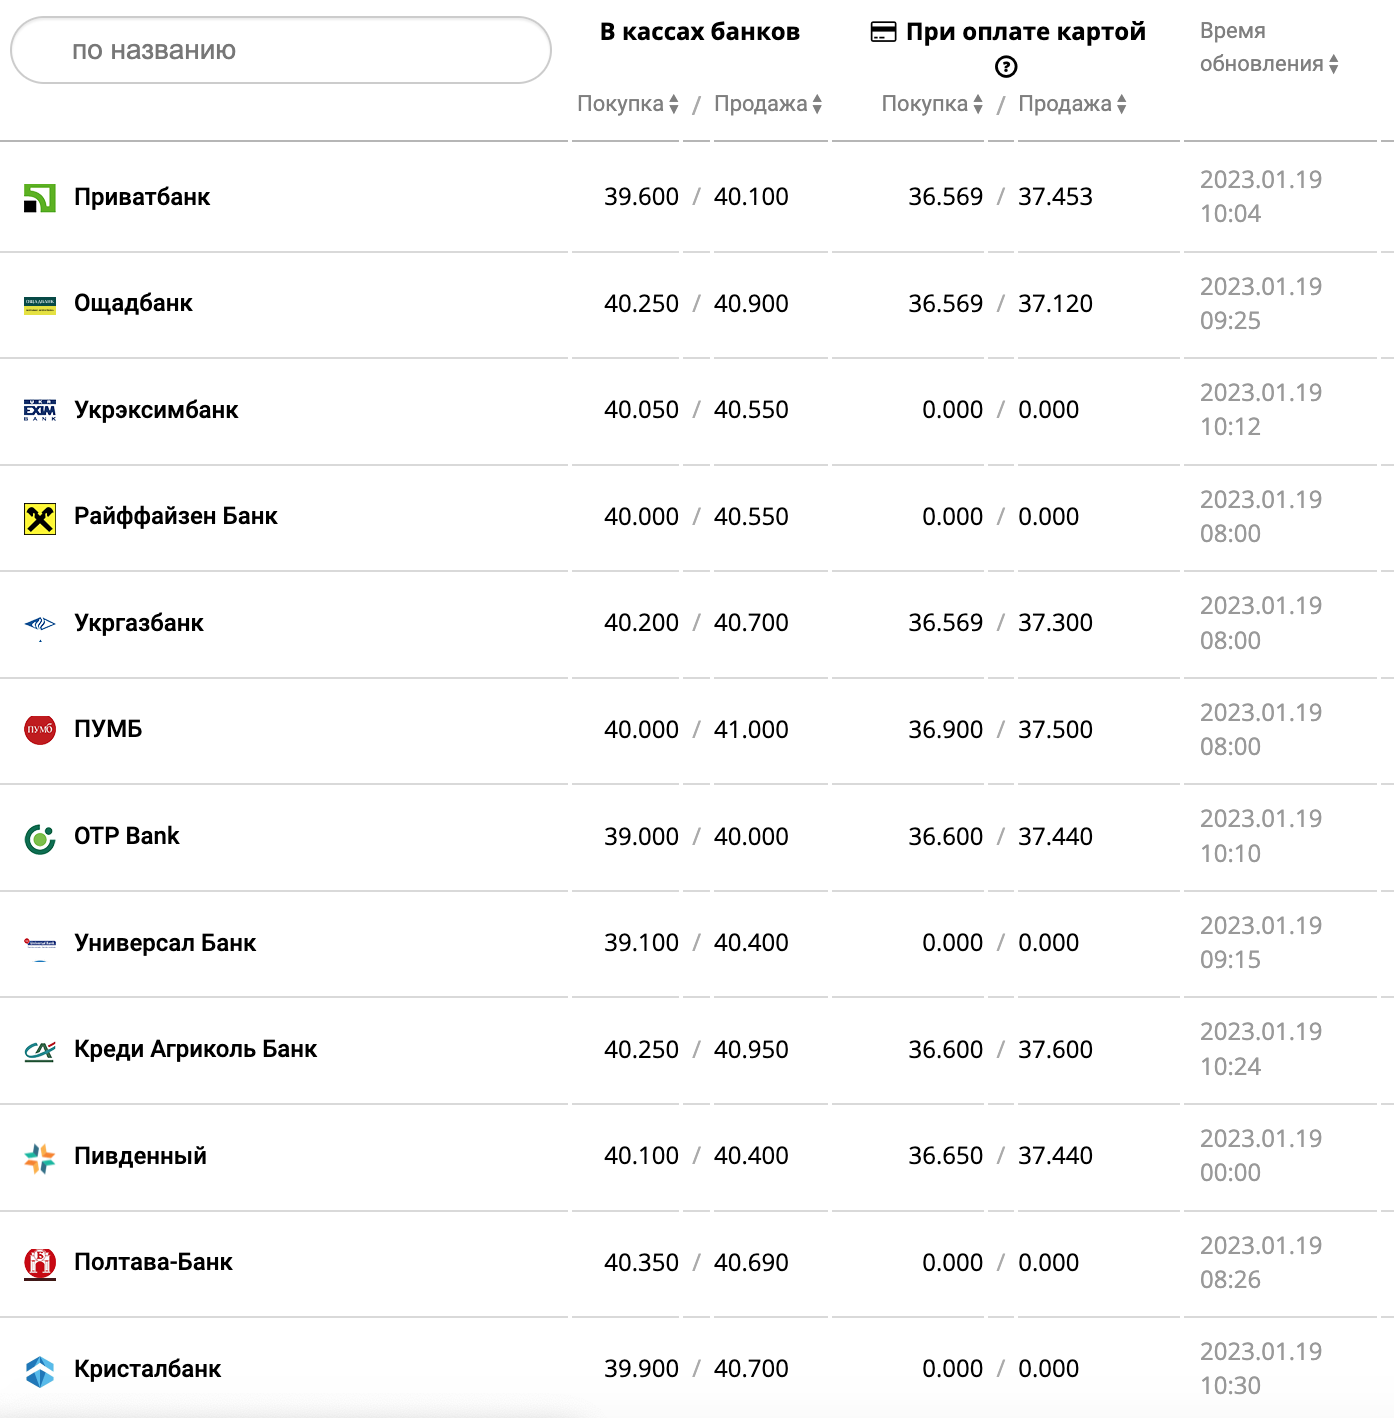Sort by cash desk Продажа rate
The image size is (1394, 1418).
point(768,104)
